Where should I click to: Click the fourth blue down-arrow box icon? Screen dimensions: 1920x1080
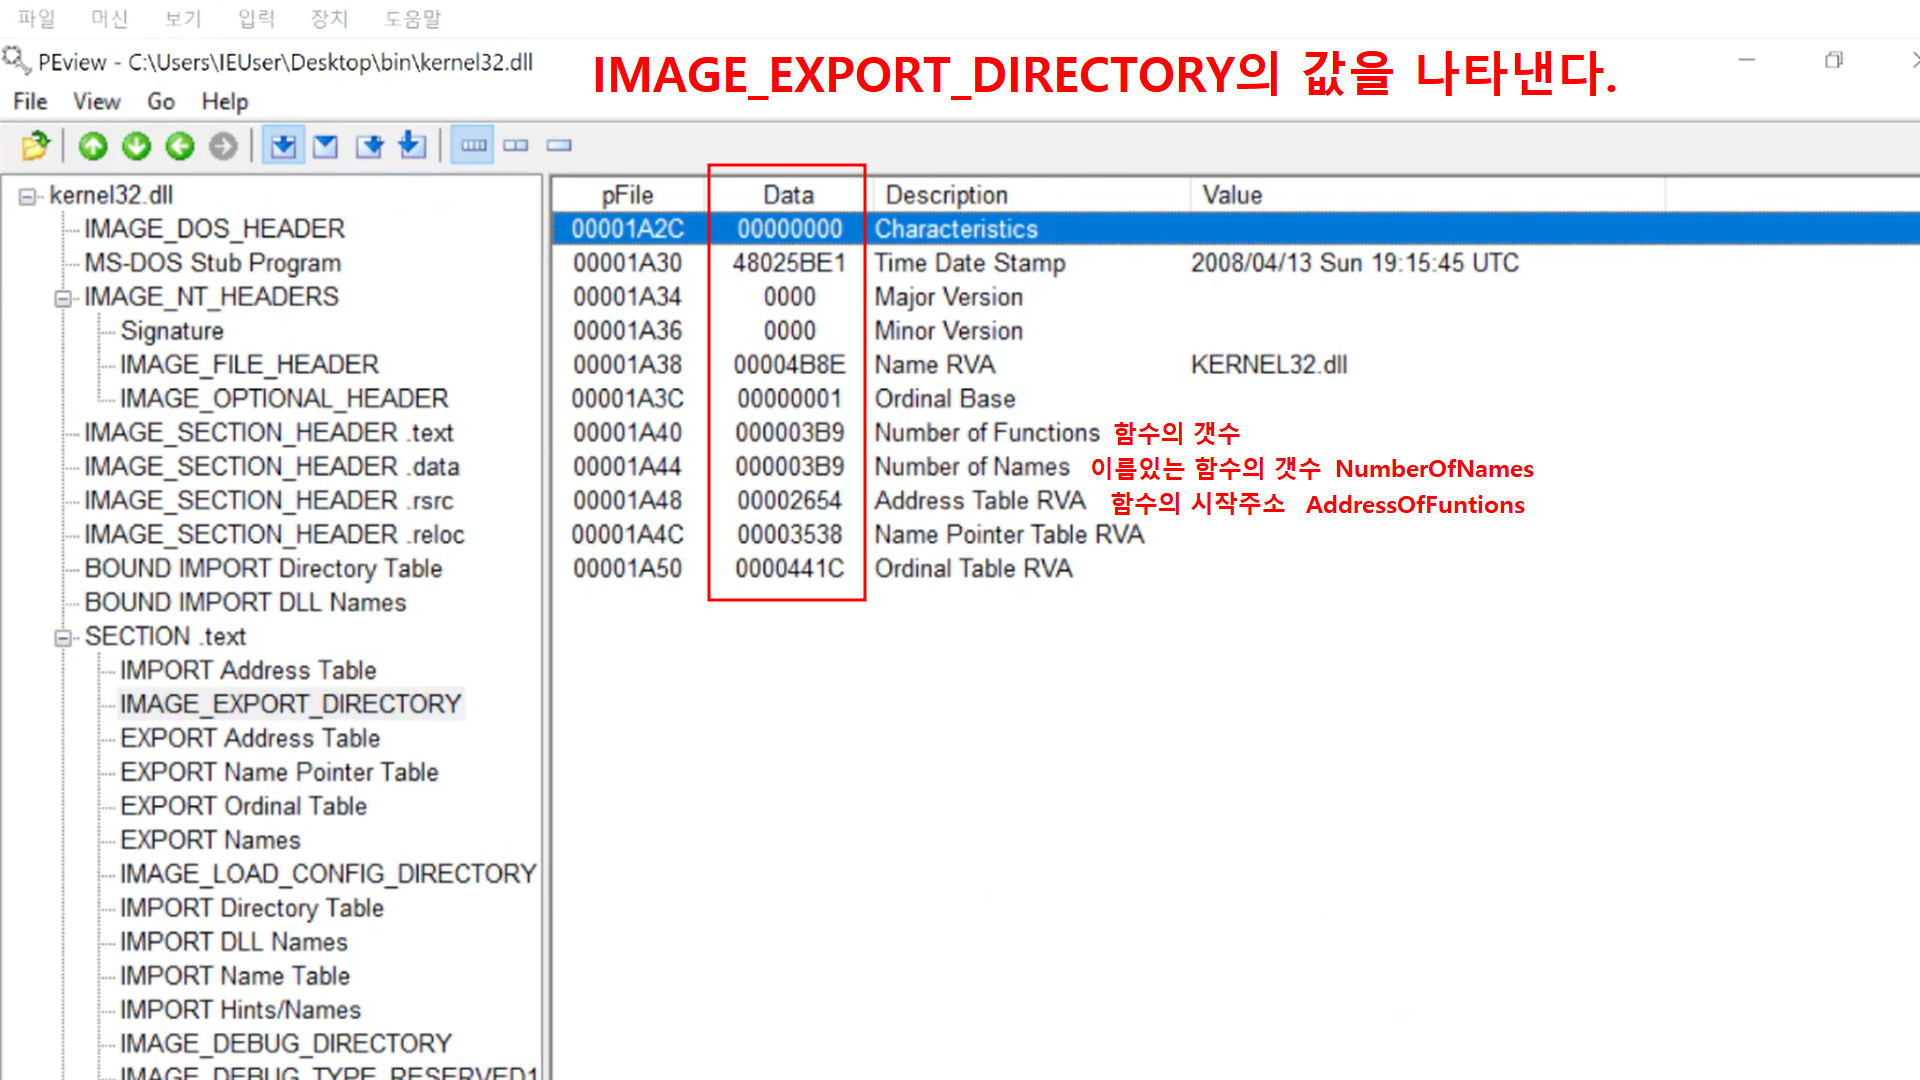click(412, 146)
